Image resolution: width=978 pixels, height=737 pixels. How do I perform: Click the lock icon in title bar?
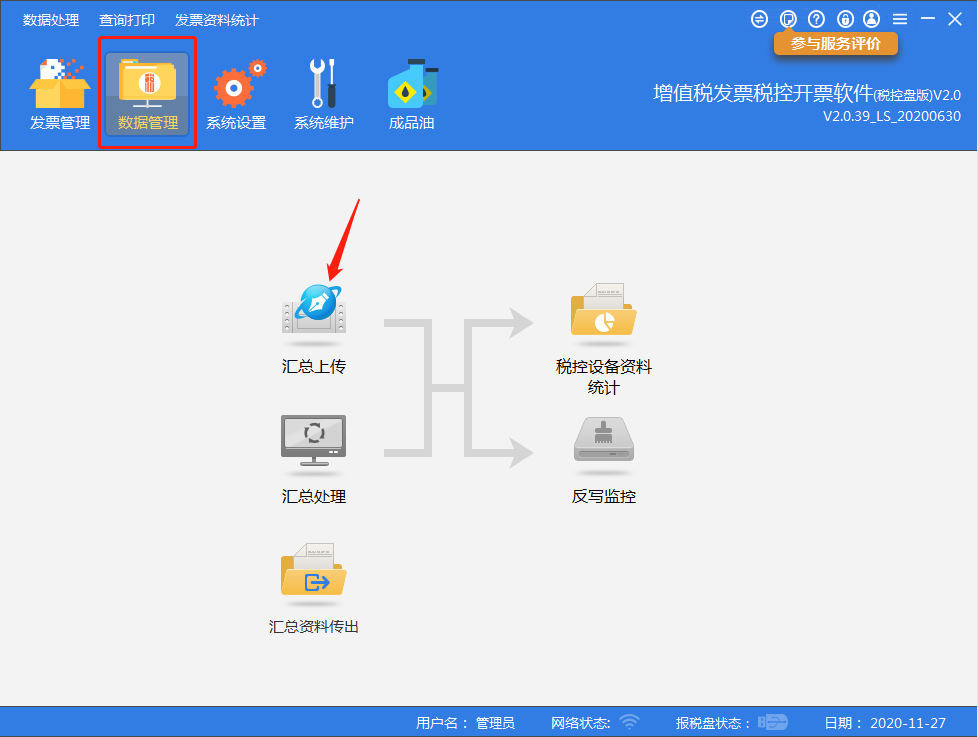click(x=845, y=19)
